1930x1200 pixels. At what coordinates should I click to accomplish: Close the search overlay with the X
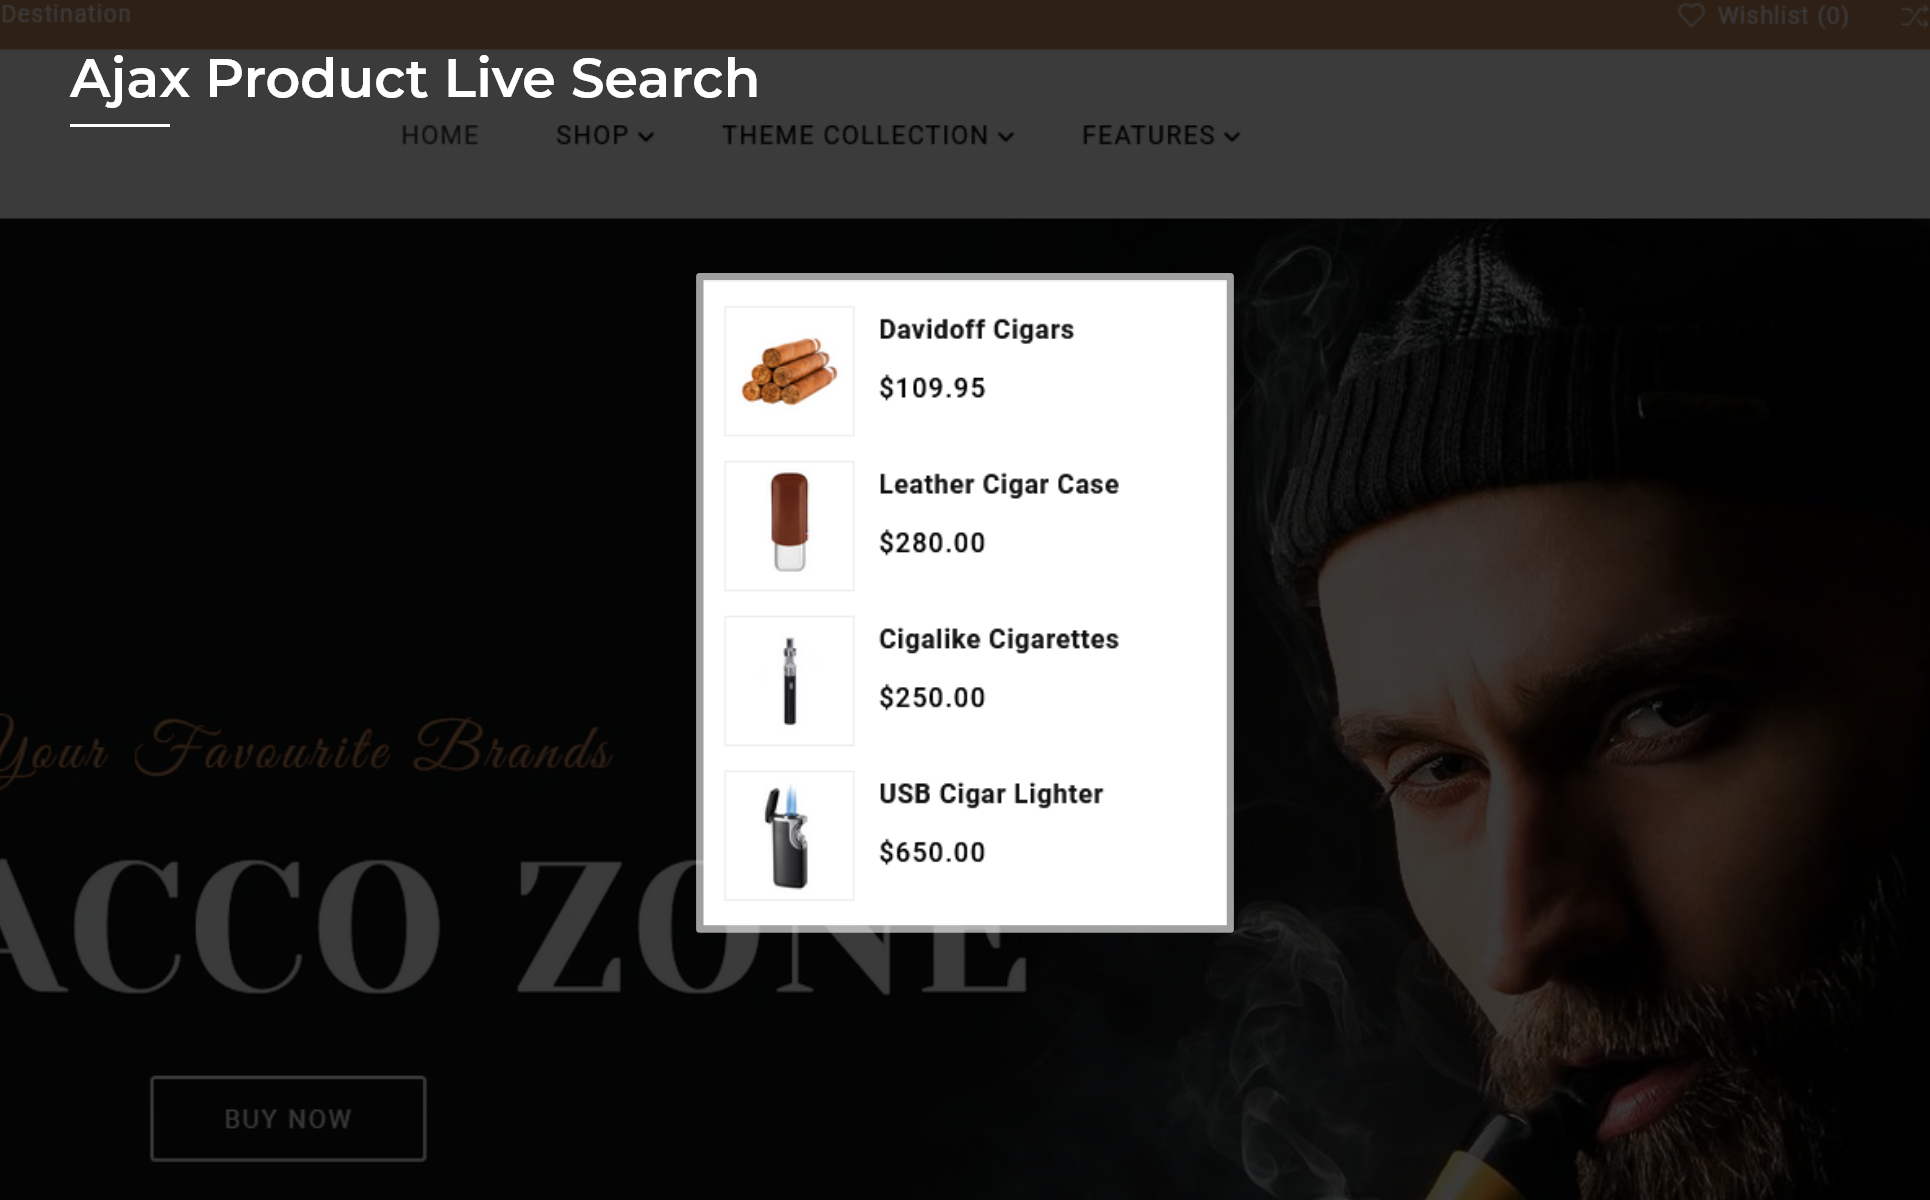point(1915,17)
